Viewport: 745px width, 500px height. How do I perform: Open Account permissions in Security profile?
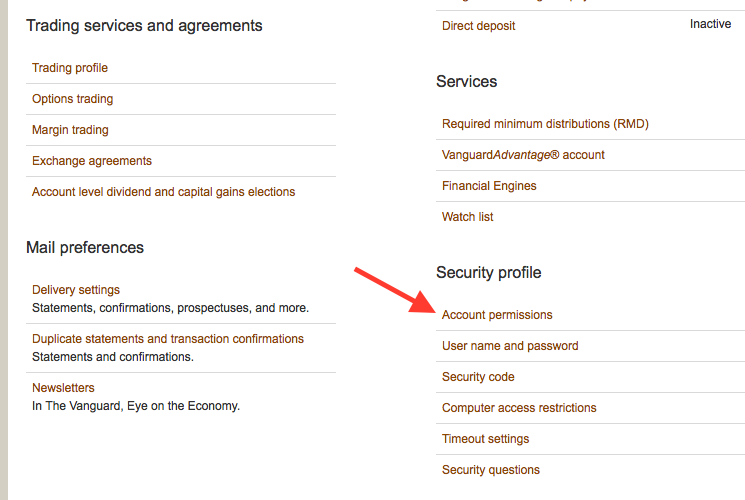tap(497, 315)
